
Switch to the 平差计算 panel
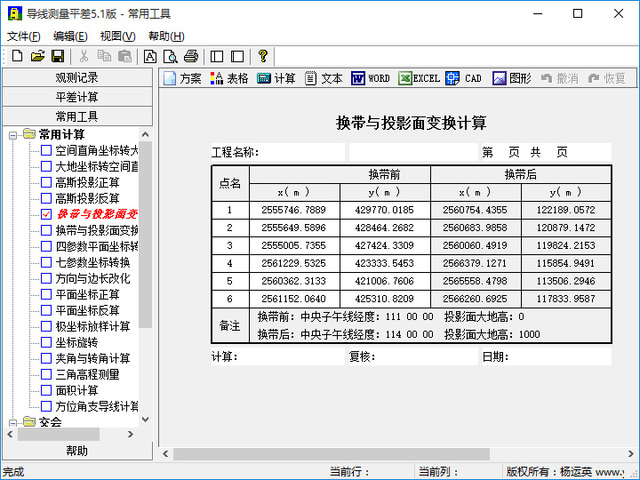78,97
